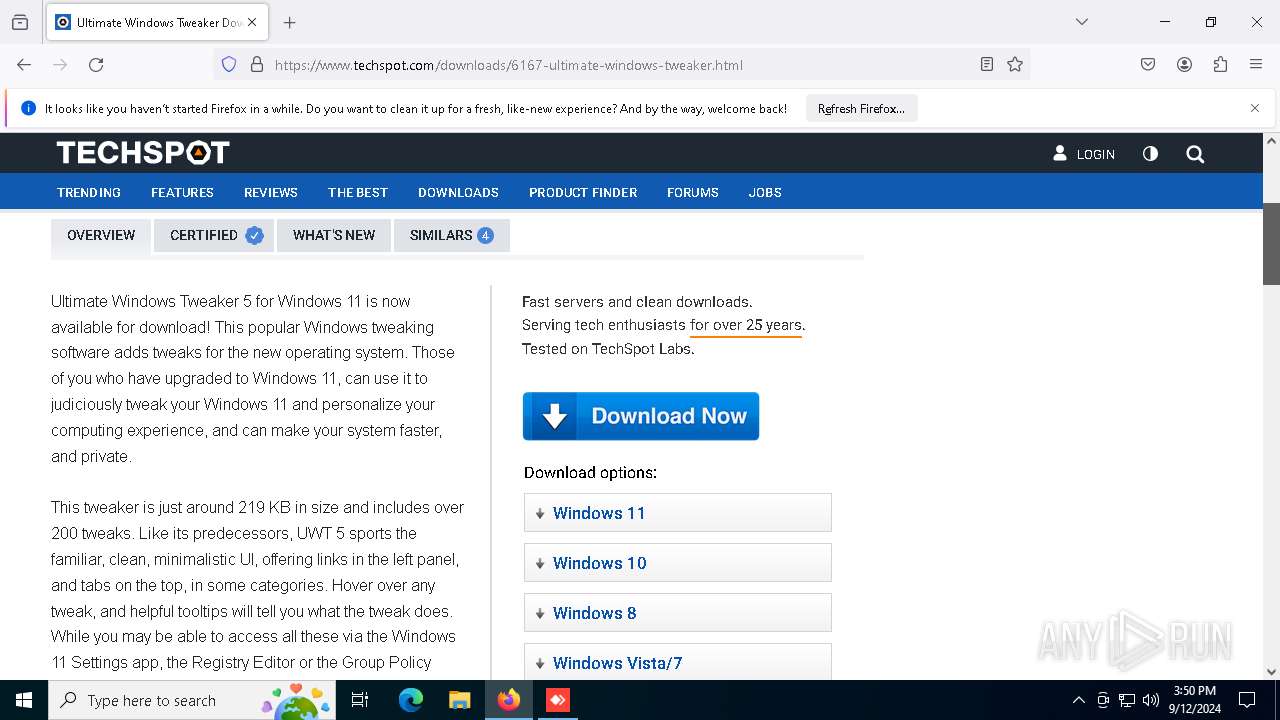Open the PRODUCT FINDER menu
This screenshot has height=720, width=1280.
[x=583, y=192]
